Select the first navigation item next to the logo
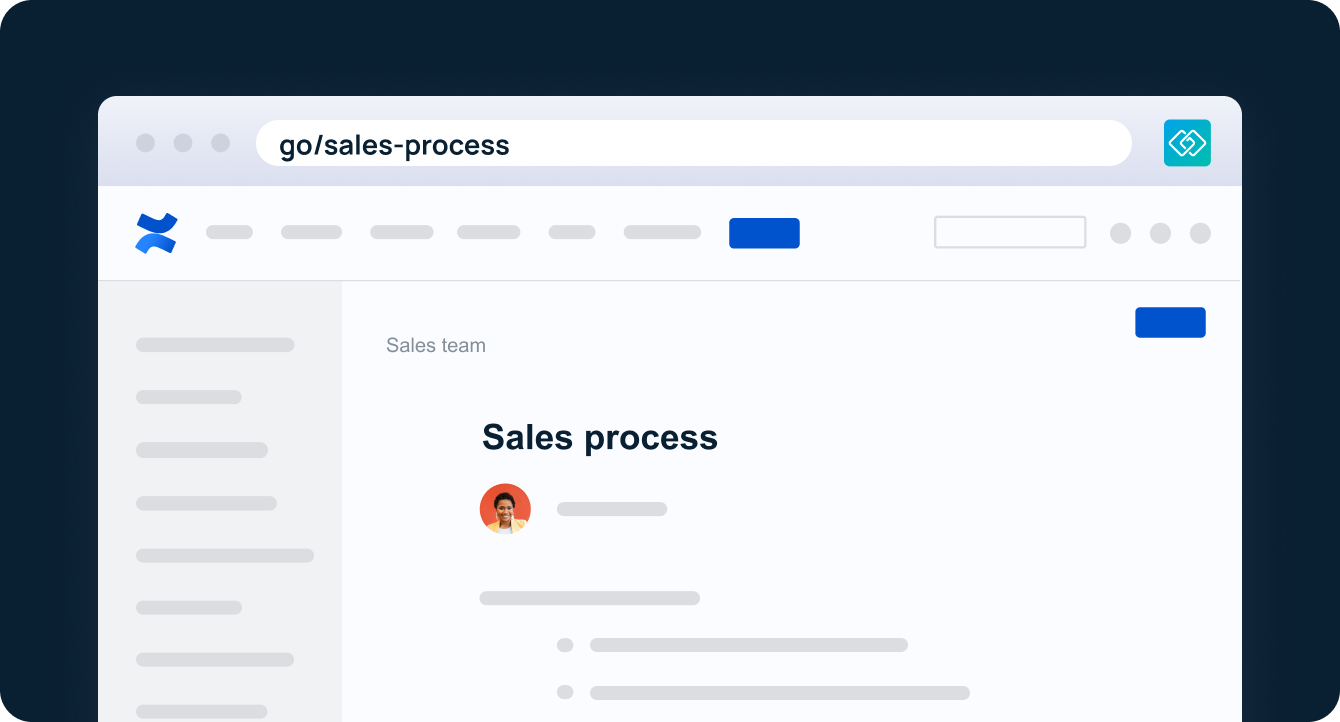Viewport: 1340px width, 722px height. point(229,232)
